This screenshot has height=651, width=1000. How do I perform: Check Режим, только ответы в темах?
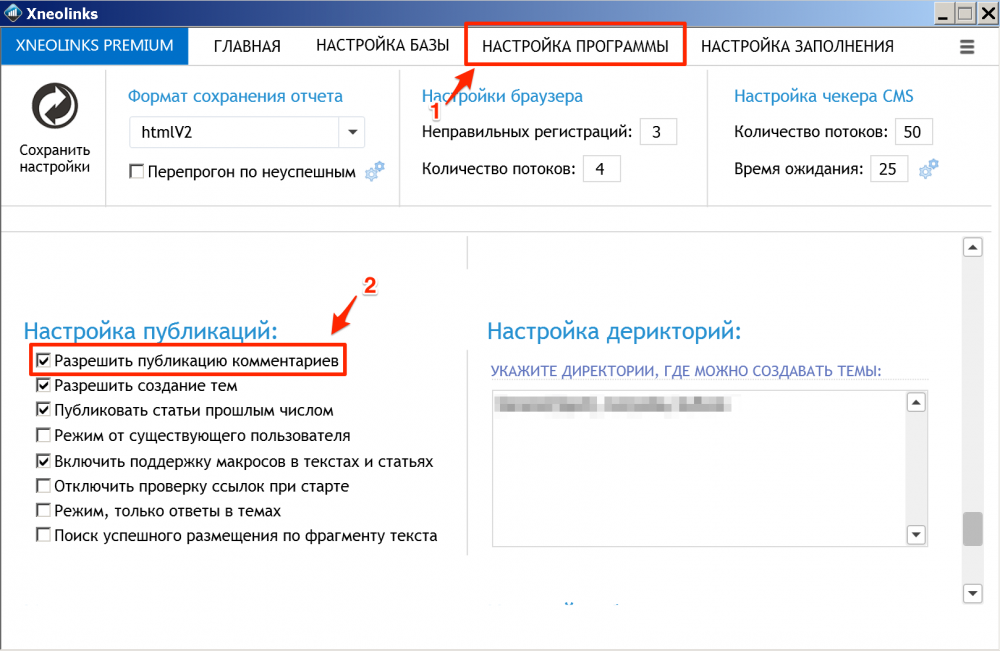pos(43,511)
